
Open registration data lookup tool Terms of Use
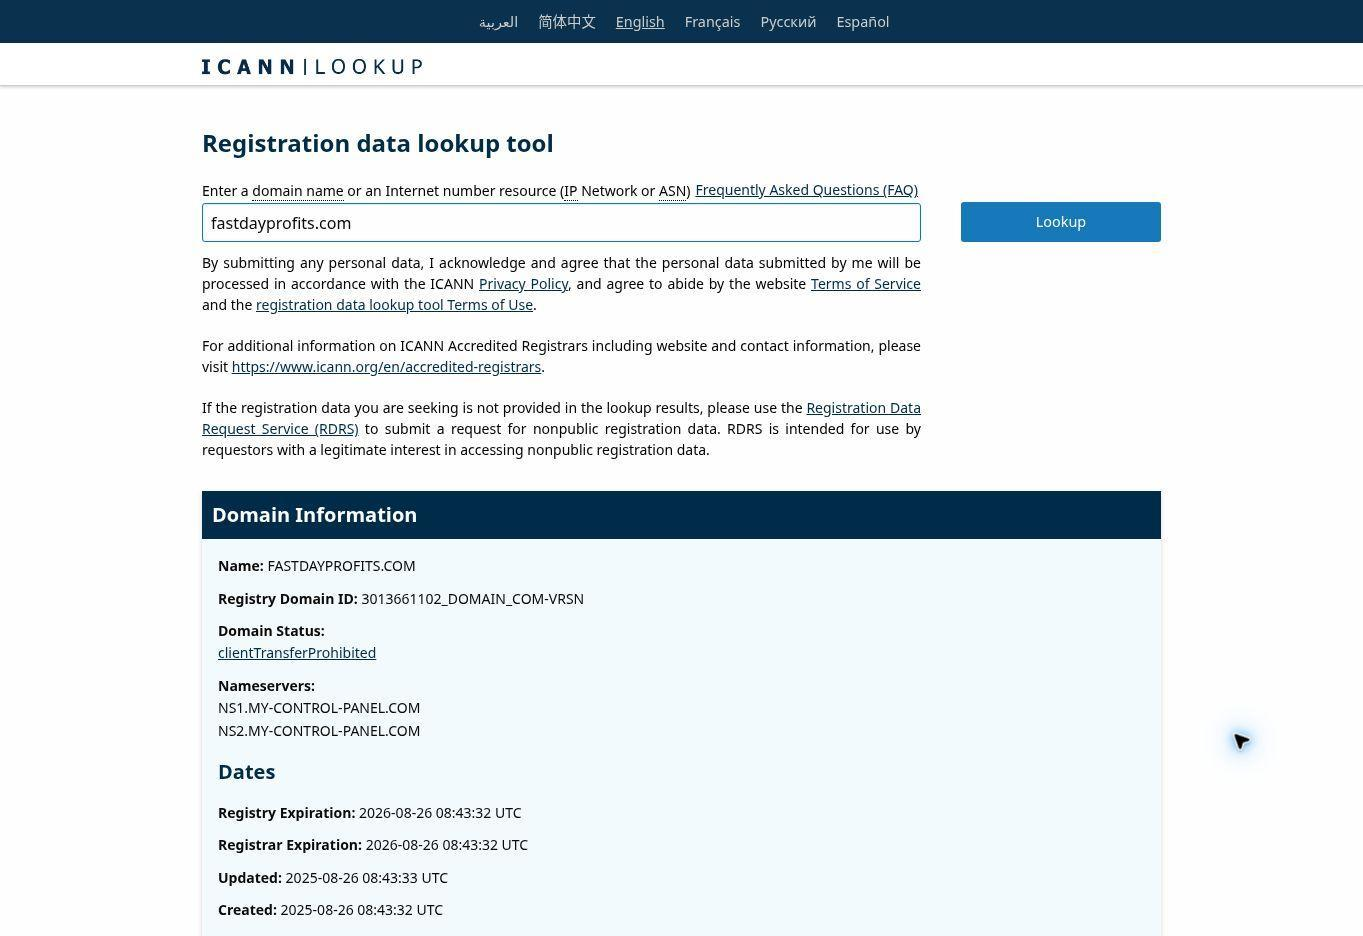pos(394,305)
